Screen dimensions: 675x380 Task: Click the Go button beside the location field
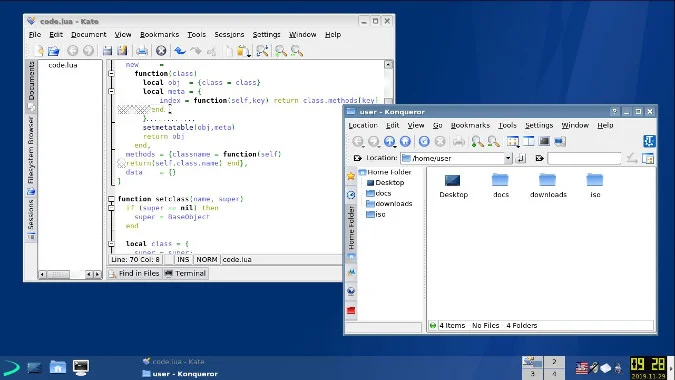(520, 158)
